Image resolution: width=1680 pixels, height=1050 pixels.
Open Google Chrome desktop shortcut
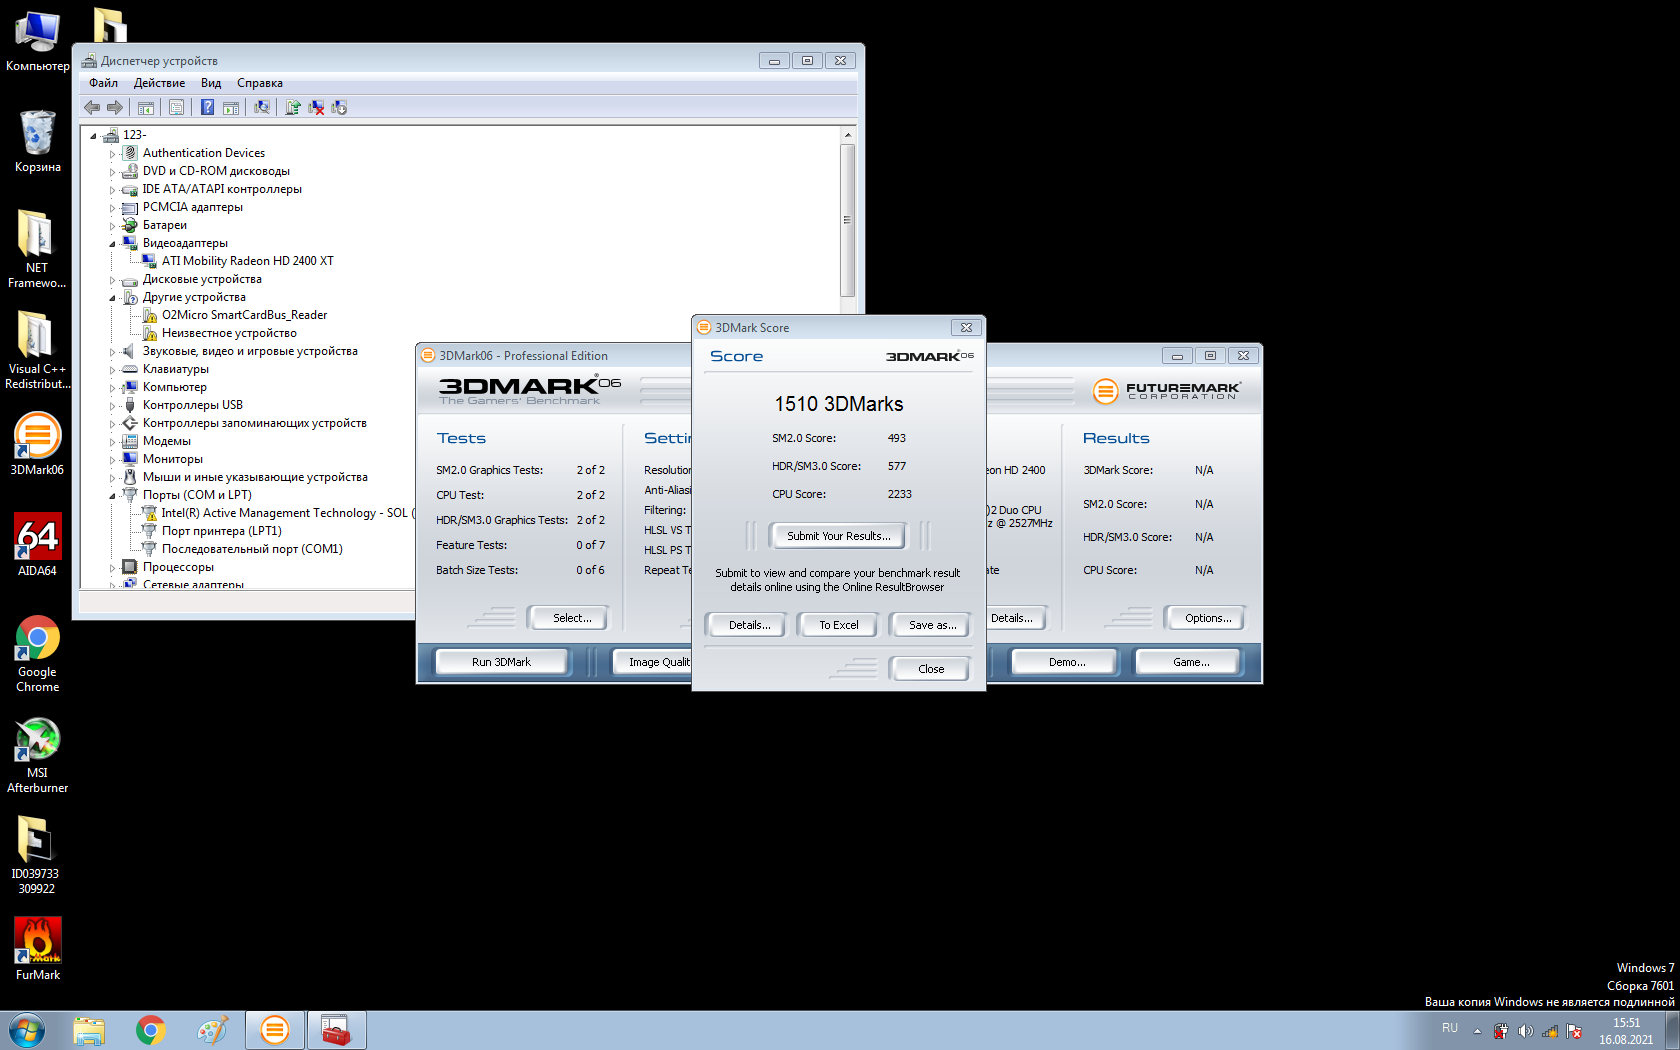coord(37,655)
